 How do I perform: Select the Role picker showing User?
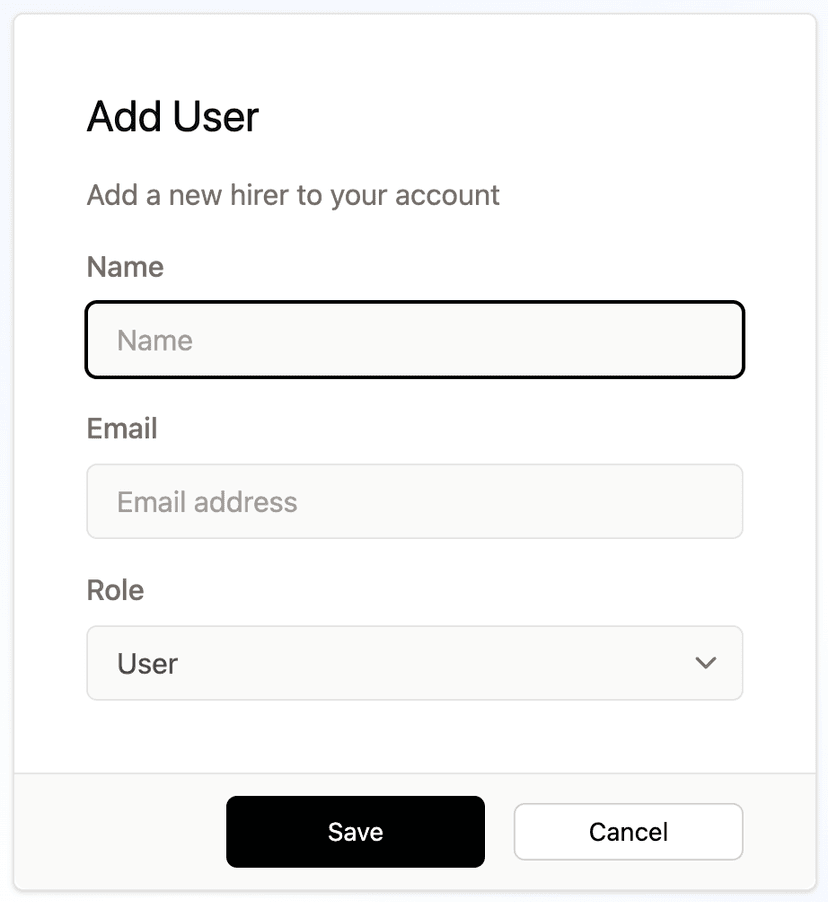(415, 663)
